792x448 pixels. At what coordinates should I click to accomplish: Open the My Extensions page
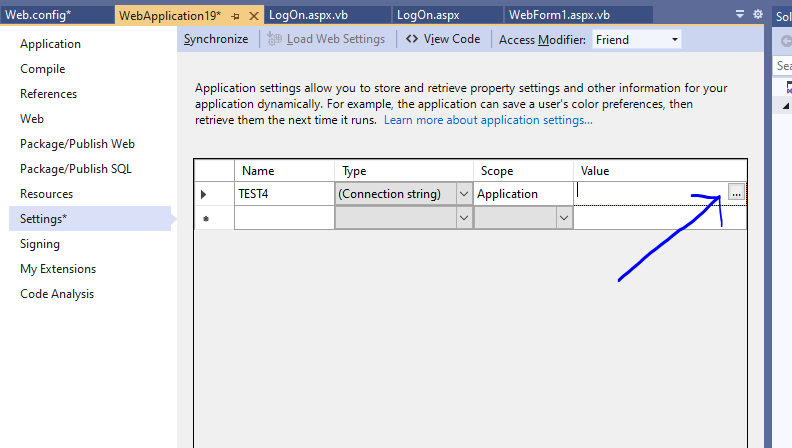pyautogui.click(x=58, y=269)
